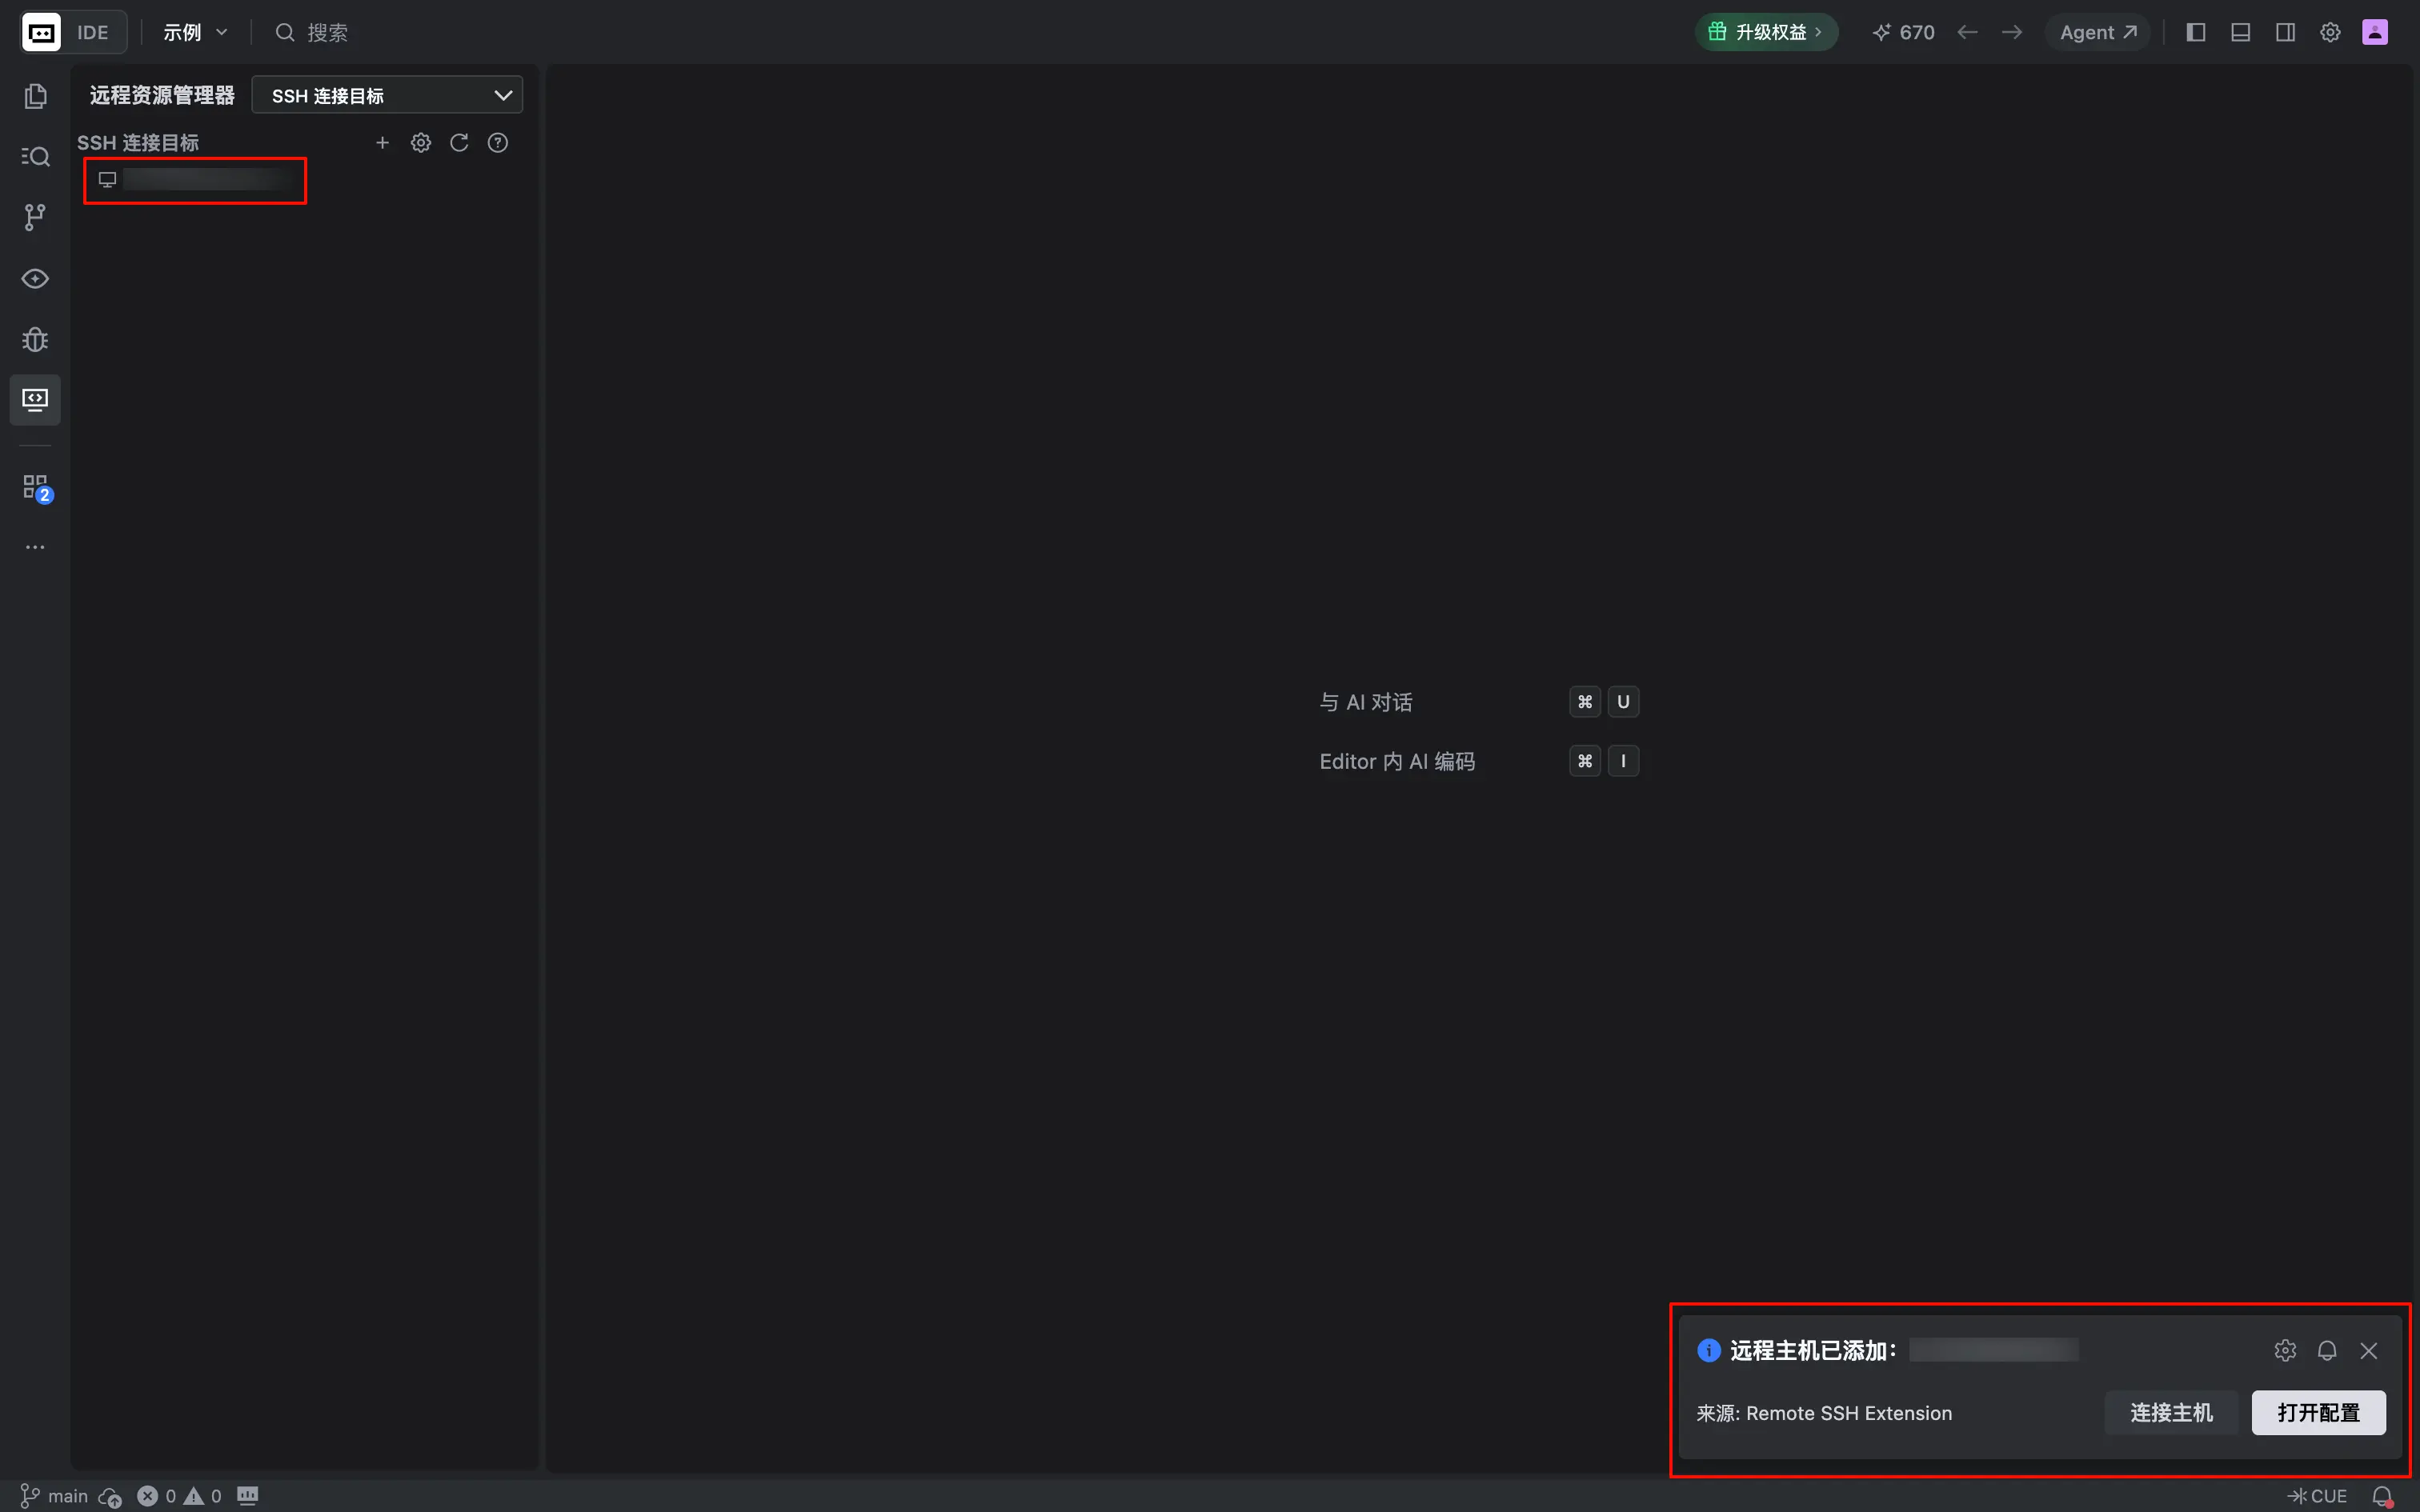Image resolution: width=2420 pixels, height=1512 pixels.
Task: Click the plus icon to add SSH target
Action: pos(382,143)
